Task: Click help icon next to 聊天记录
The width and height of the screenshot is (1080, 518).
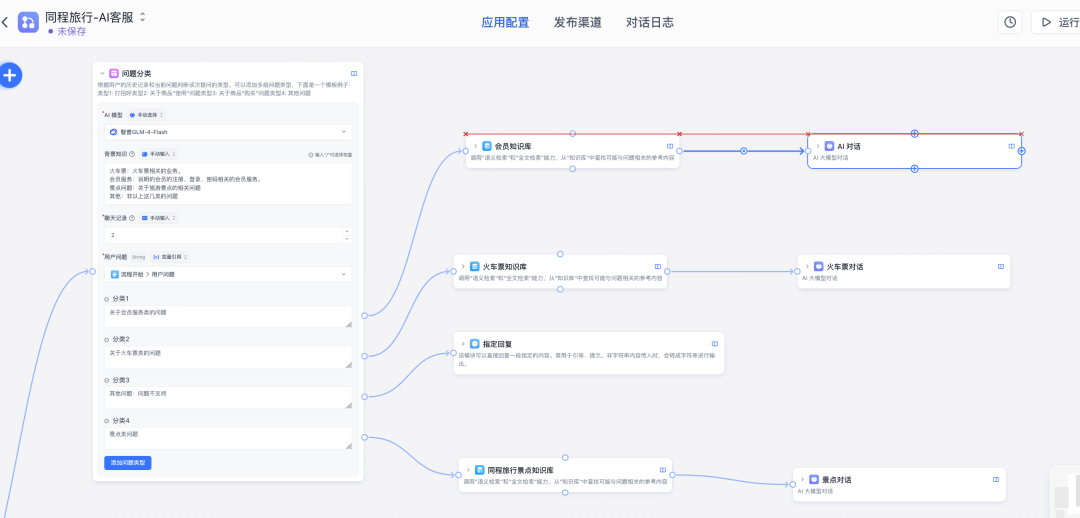Action: tap(132, 218)
